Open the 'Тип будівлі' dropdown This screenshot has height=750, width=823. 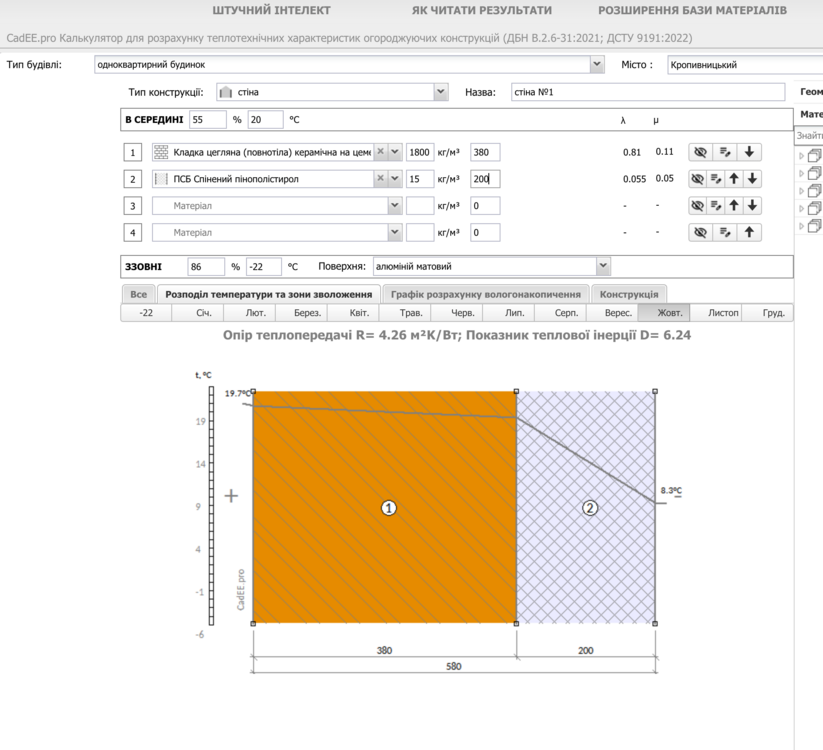pyautogui.click(x=344, y=63)
